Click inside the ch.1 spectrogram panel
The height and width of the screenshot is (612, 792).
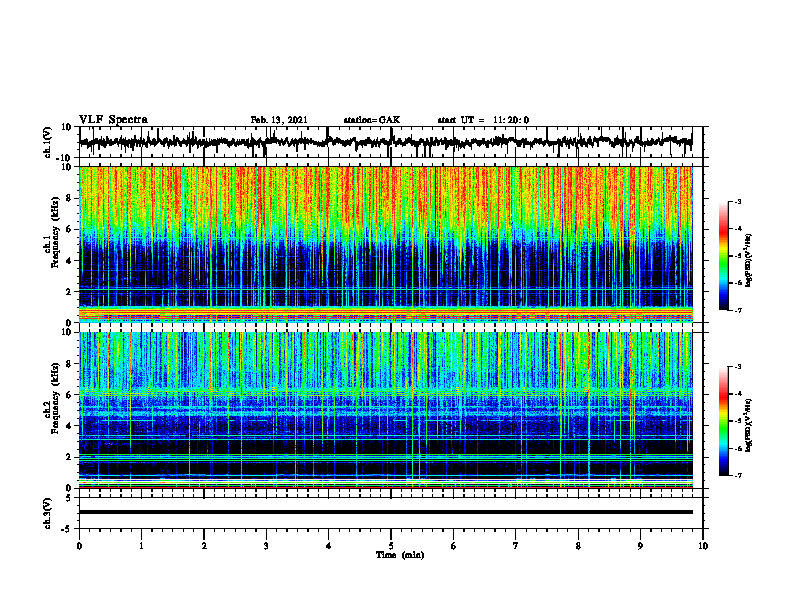coord(386,244)
